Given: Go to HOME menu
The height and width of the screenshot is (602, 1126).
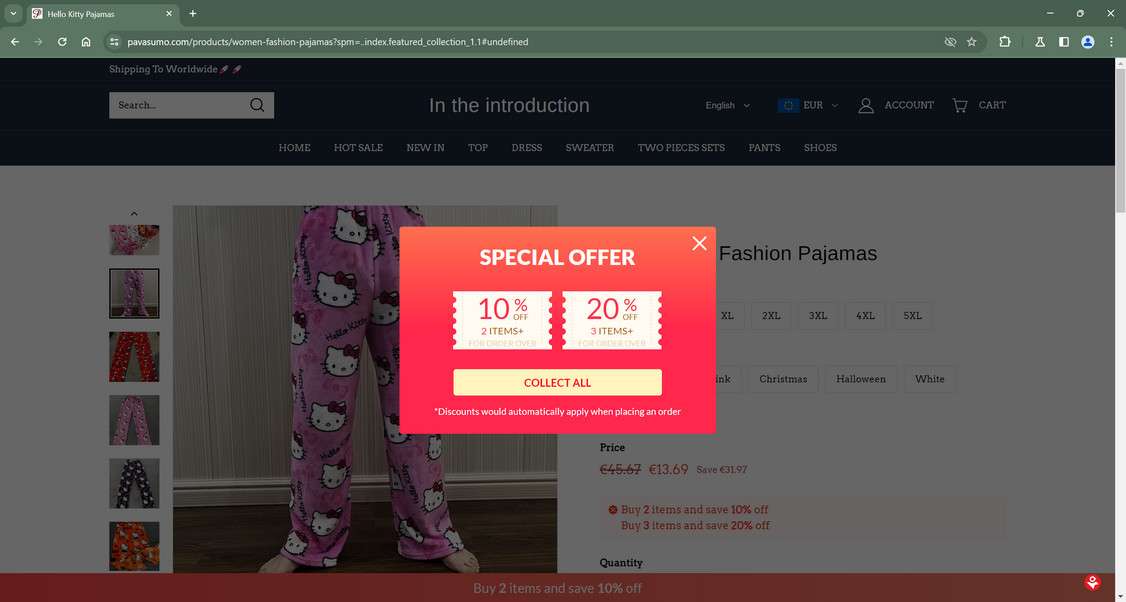Looking at the screenshot, I should click(294, 147).
